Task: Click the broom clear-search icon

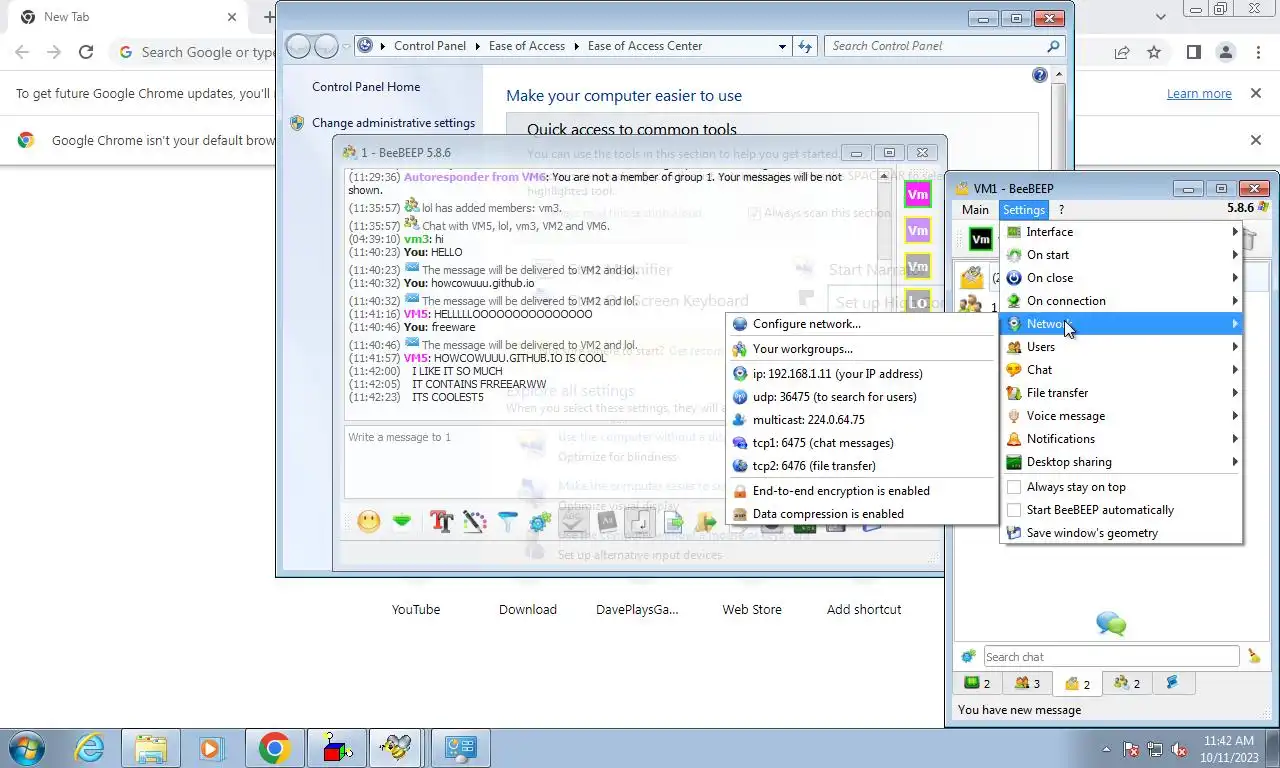Action: (x=1254, y=656)
